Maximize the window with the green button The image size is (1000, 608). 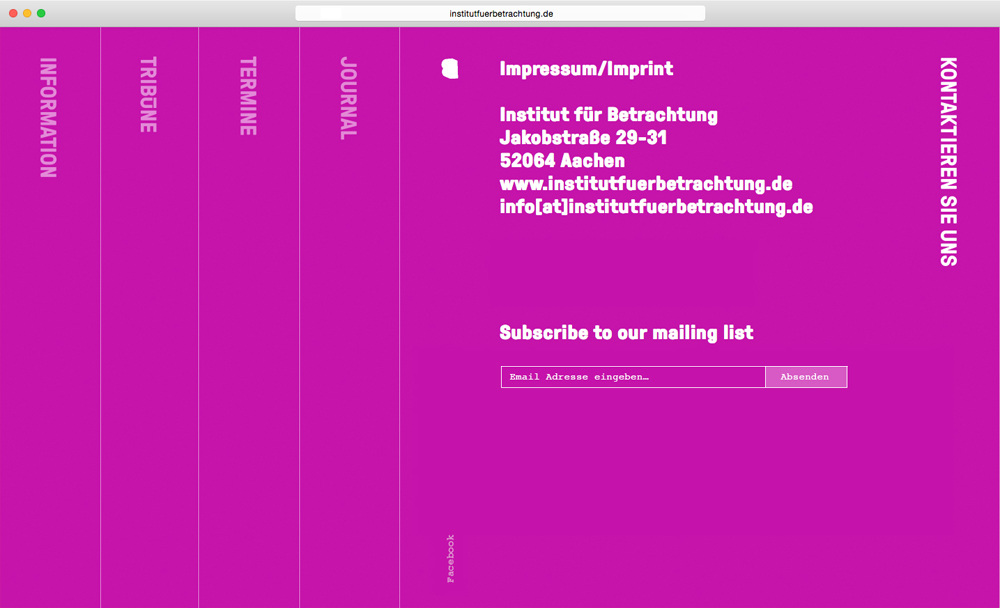(x=41, y=13)
